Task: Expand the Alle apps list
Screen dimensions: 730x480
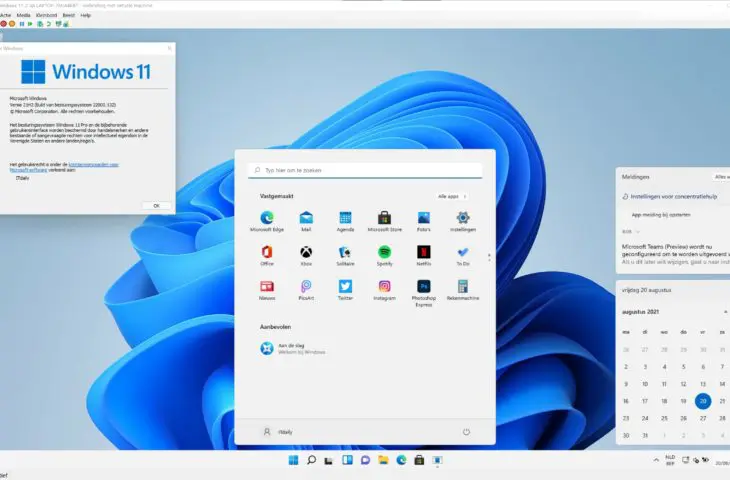Action: pos(452,196)
